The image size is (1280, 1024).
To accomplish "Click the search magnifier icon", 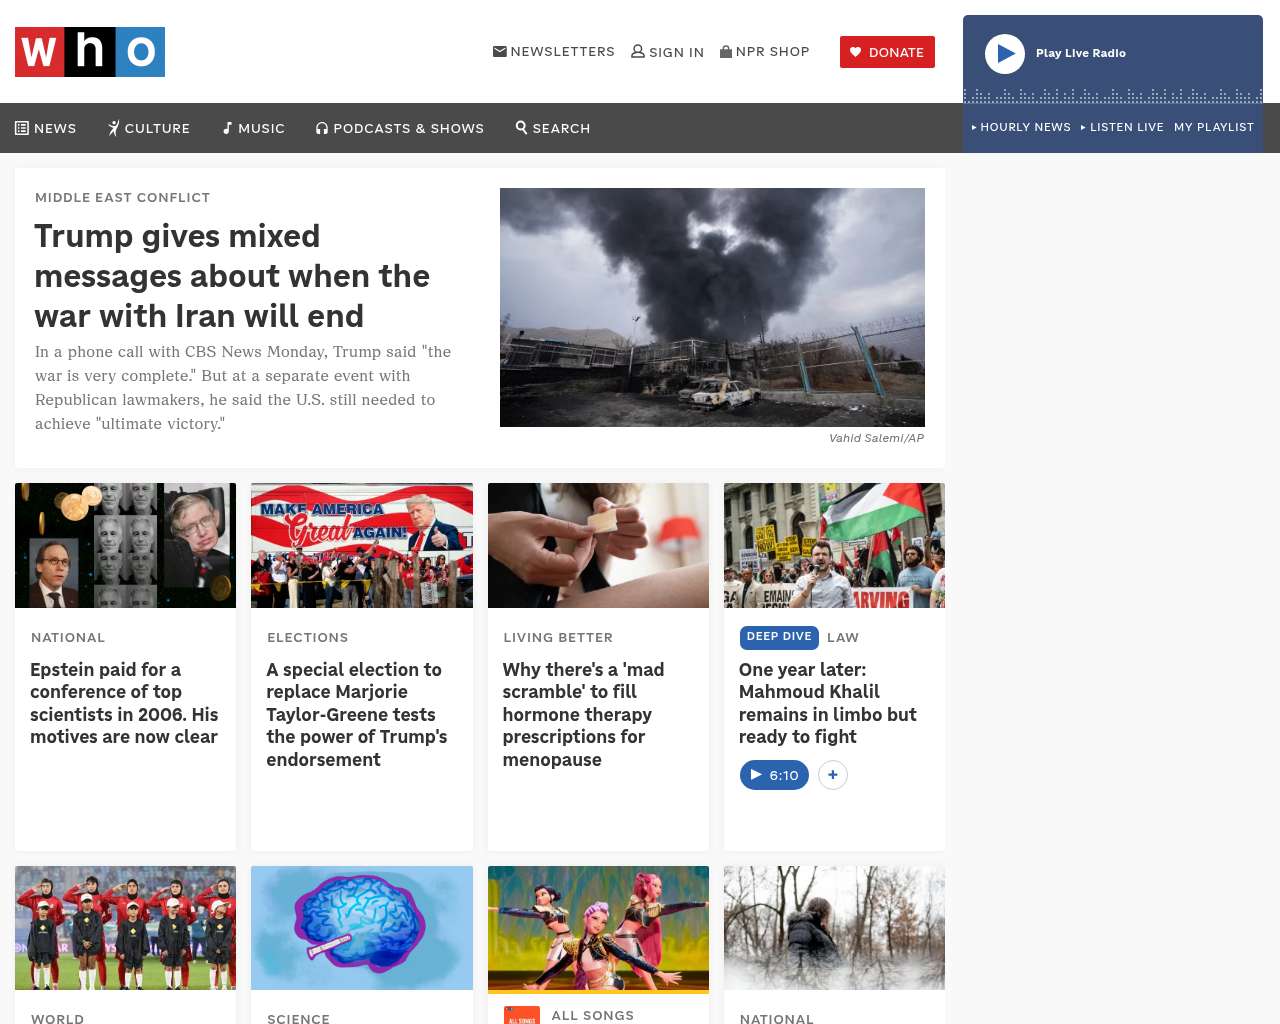I will click(x=521, y=127).
